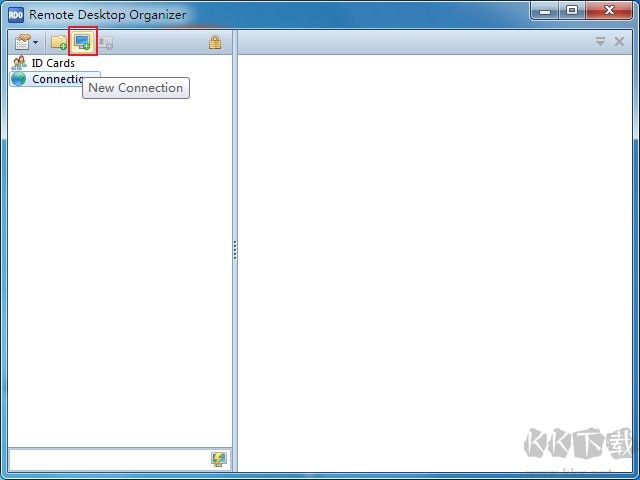The image size is (640, 480).
Task: Click the New Folder toolbar icon
Action: pyautogui.click(x=59, y=42)
